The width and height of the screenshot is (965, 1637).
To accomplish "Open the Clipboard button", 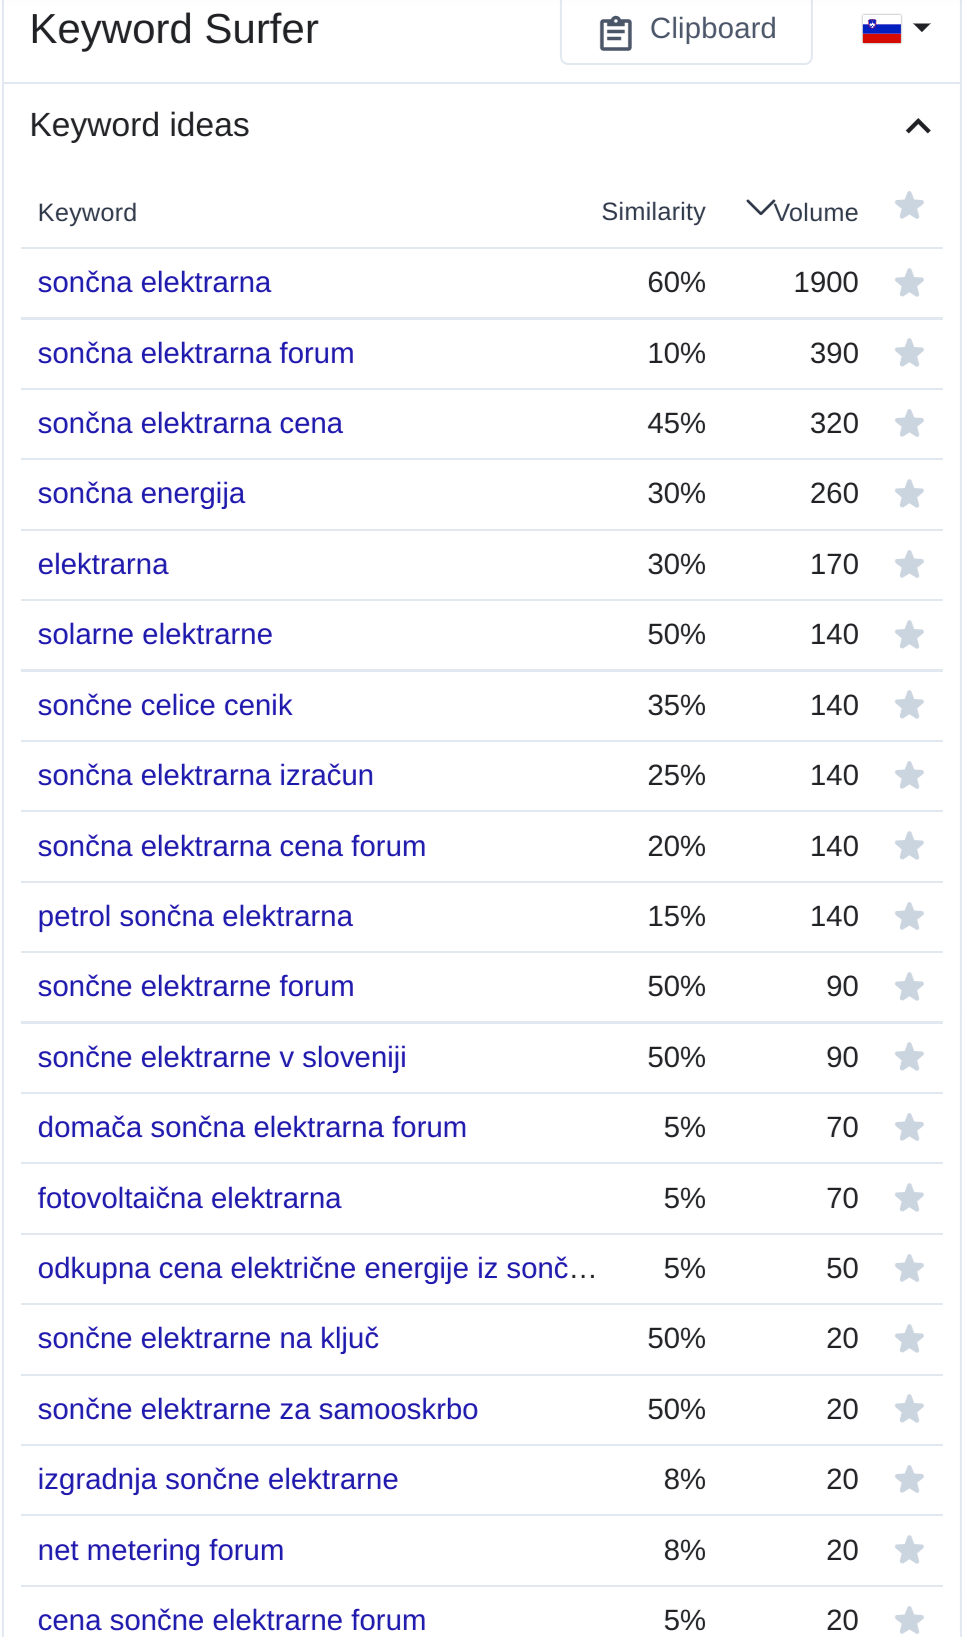I will 686,31.
